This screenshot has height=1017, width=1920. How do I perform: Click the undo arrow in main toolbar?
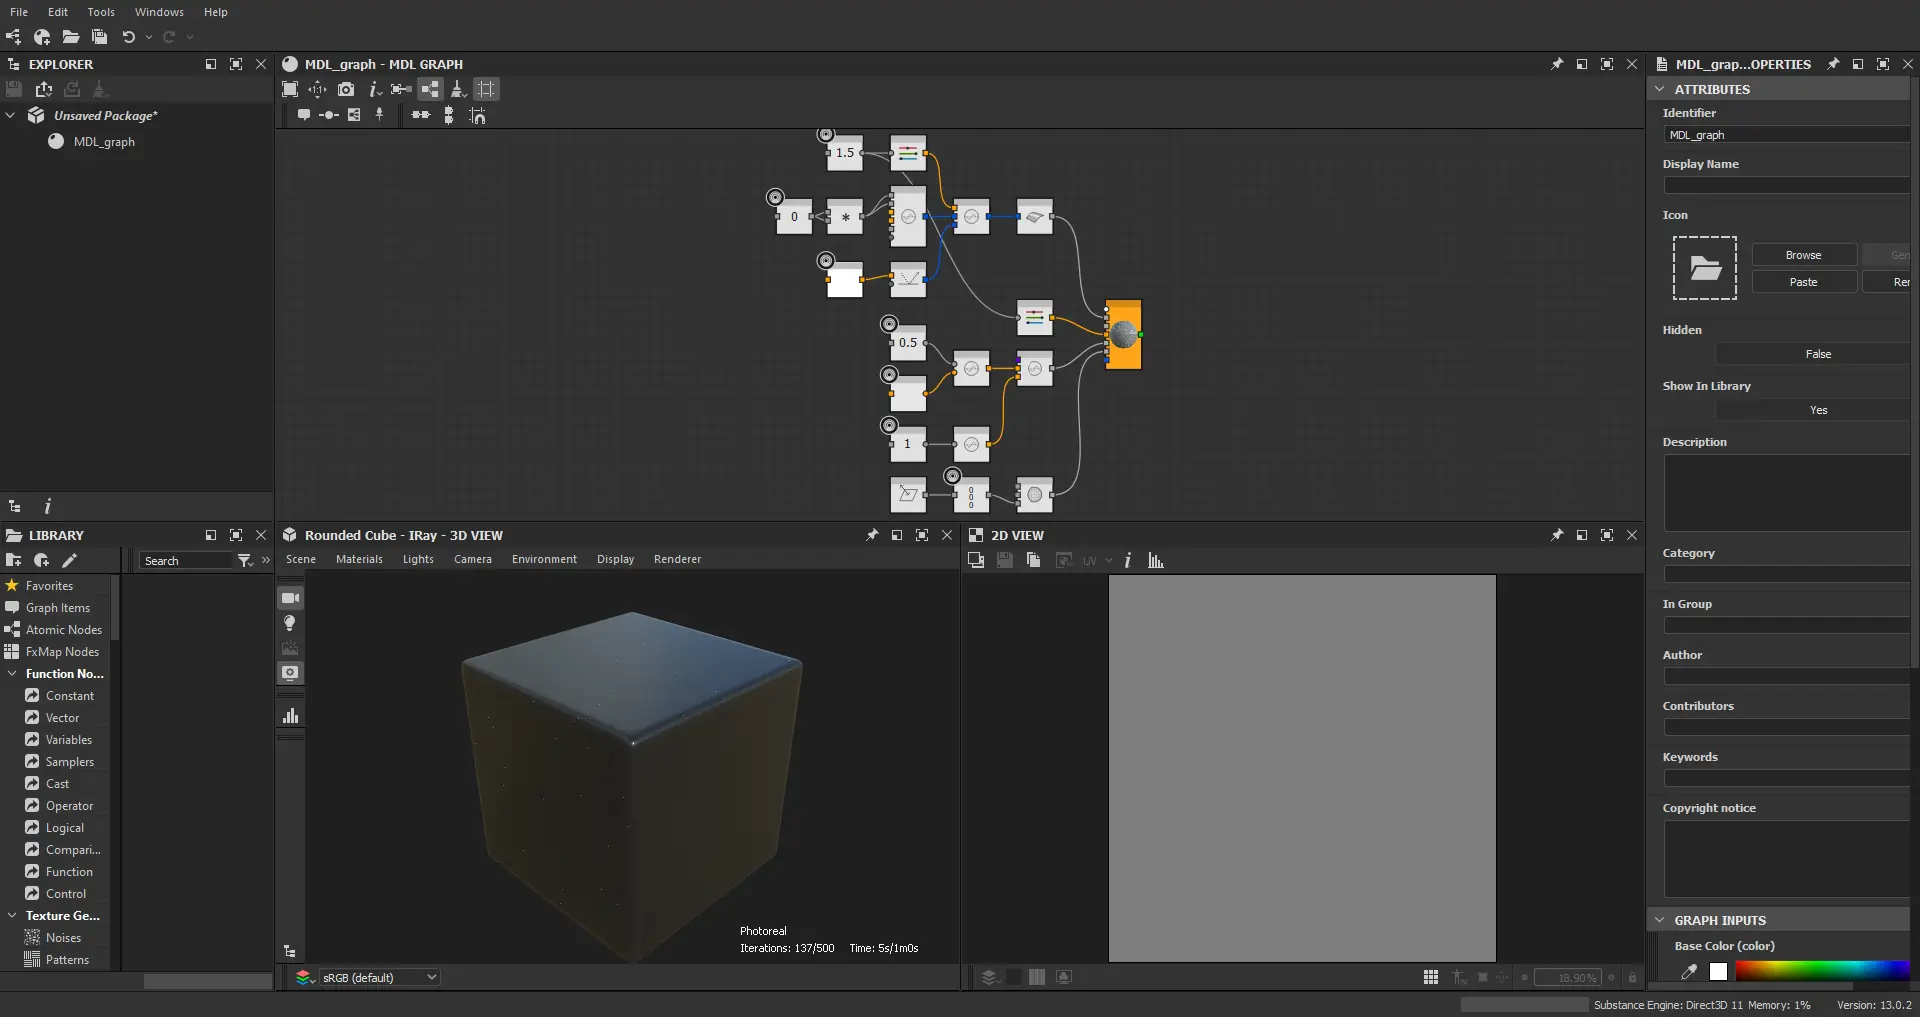[128, 37]
